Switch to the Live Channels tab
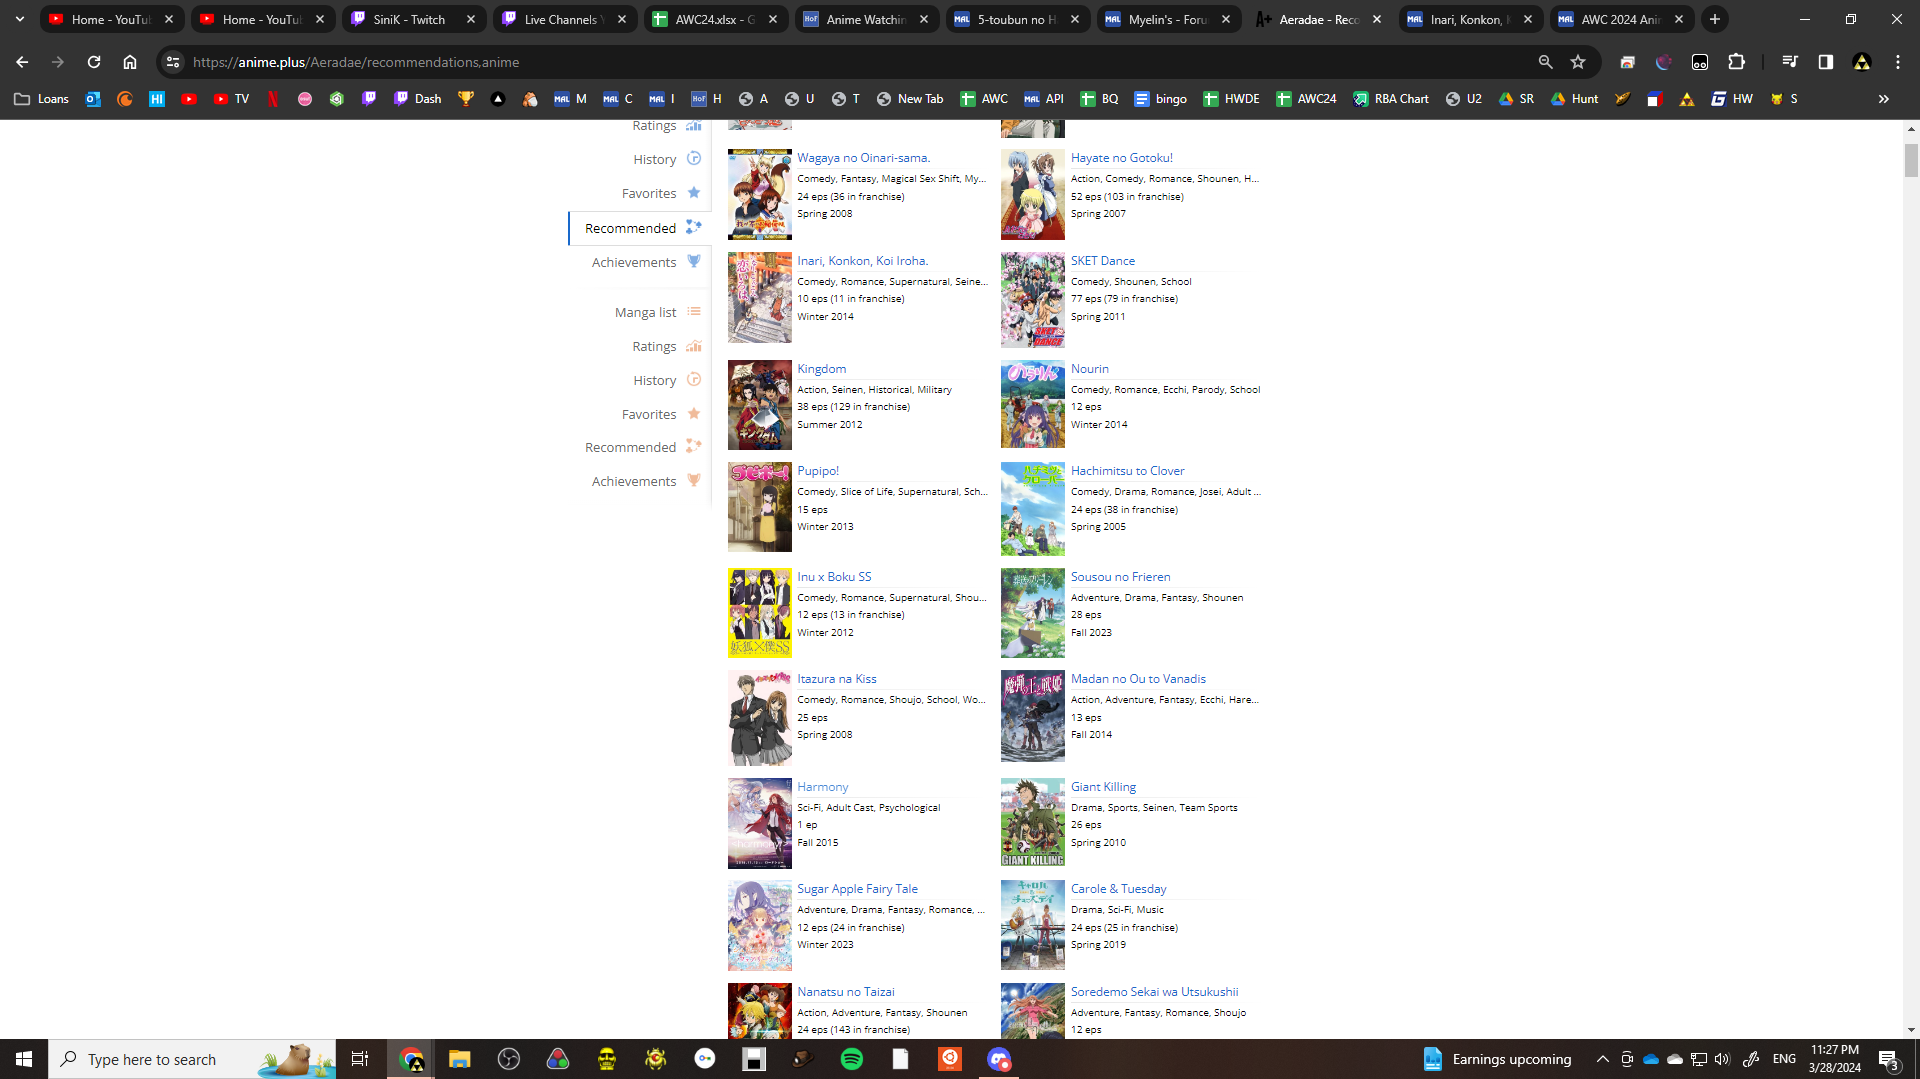 click(564, 19)
